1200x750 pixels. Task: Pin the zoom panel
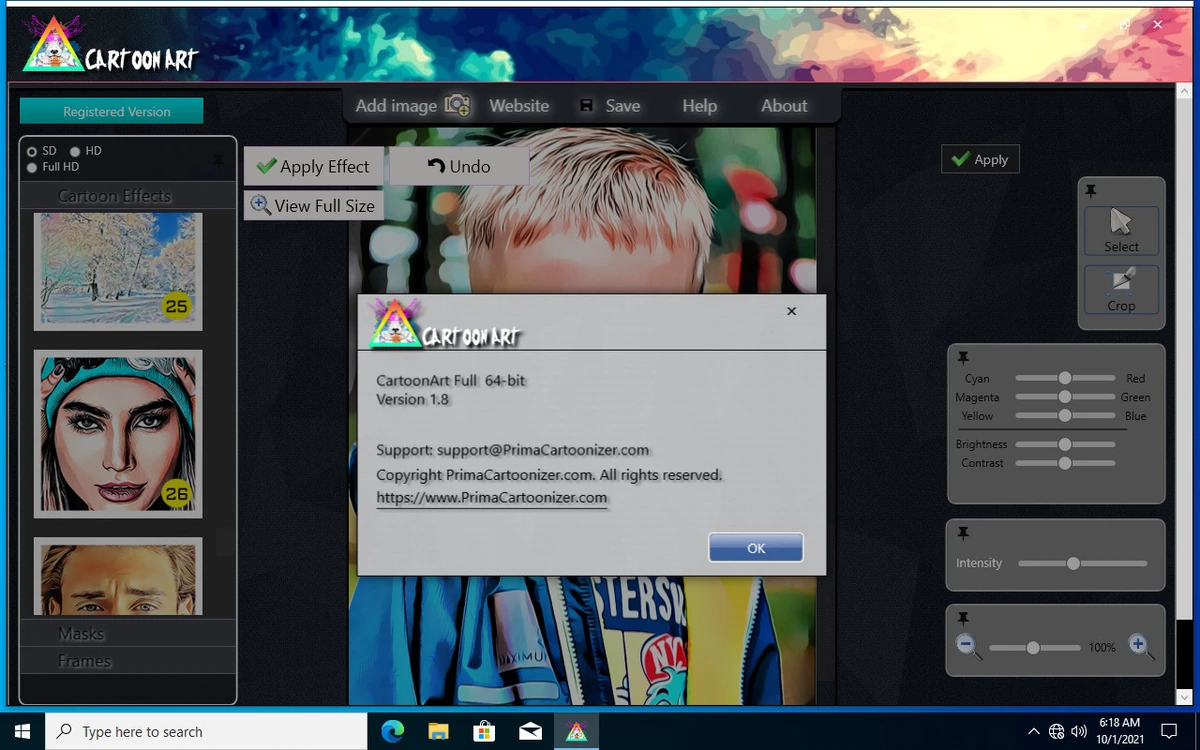point(963,618)
